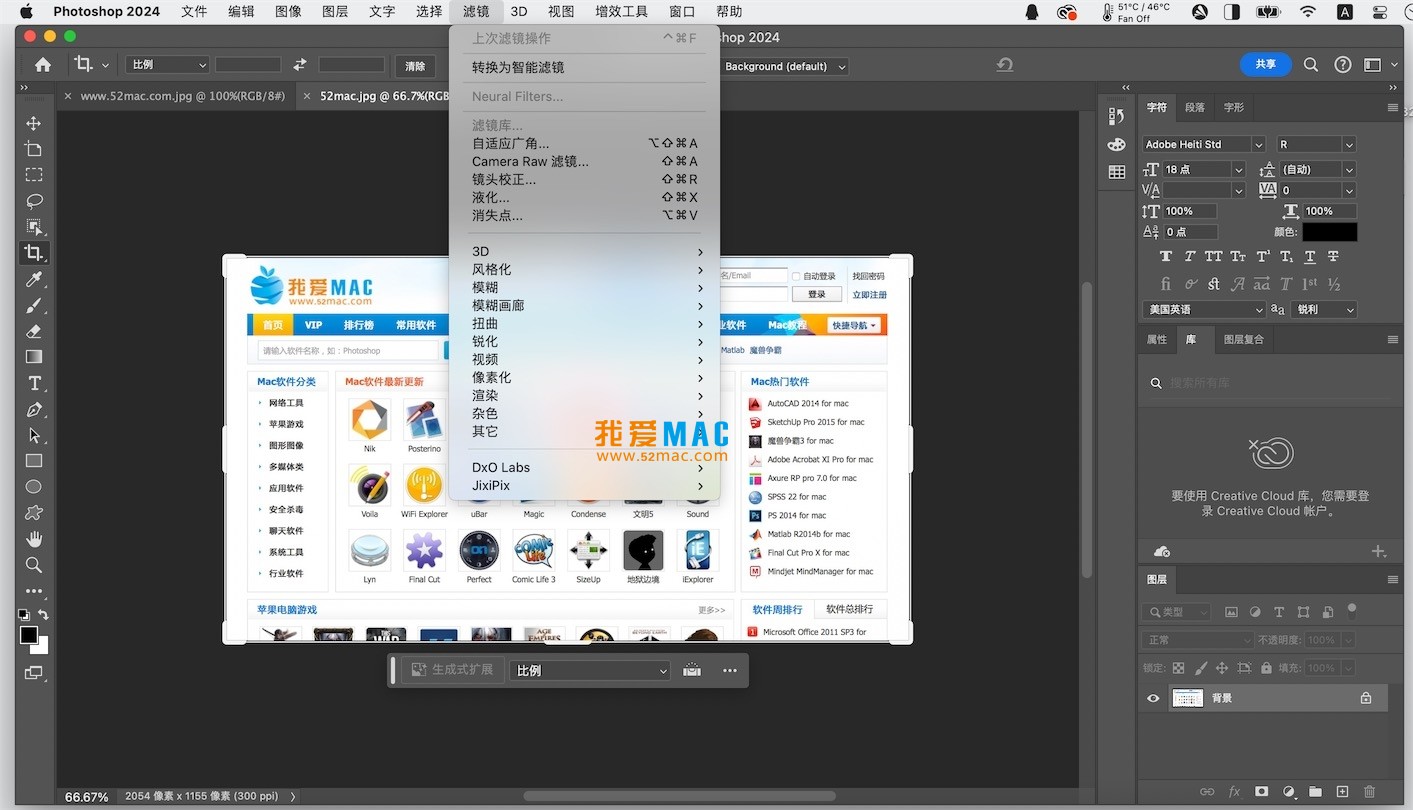Toggle underline formatting in the Character panel
The height and width of the screenshot is (810, 1413).
tap(1310, 256)
